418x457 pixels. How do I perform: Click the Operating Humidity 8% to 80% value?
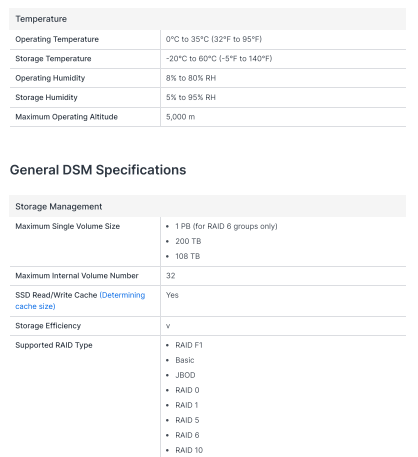[x=191, y=78]
